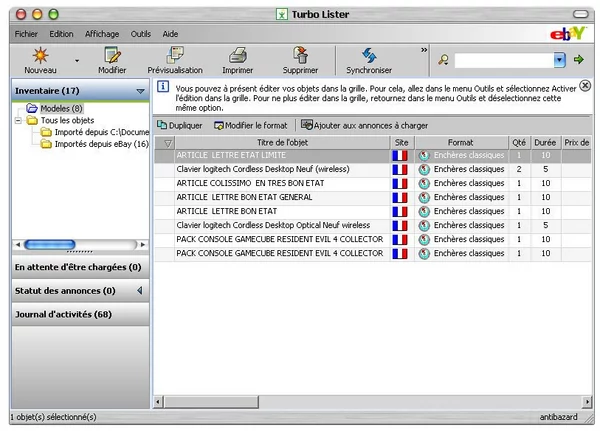Select Clavier logitech Cordless Desktop Optical Neuf row
This screenshot has height=431, width=600.
(373, 225)
